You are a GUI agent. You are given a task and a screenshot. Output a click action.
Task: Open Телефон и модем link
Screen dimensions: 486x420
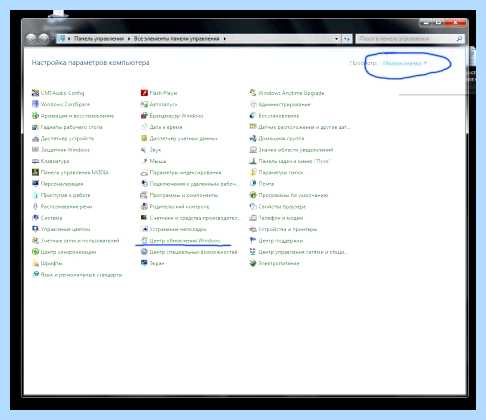281,218
